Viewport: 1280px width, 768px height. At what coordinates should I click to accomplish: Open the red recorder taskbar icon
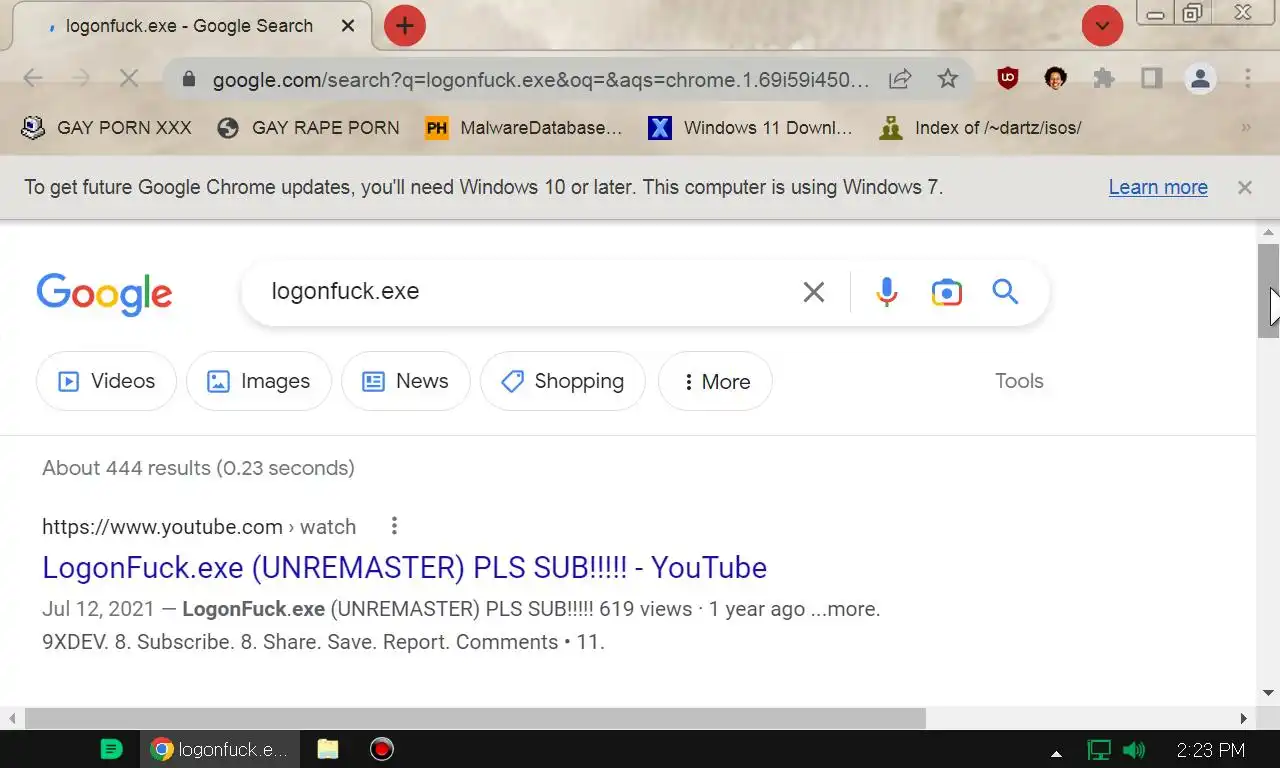(382, 749)
